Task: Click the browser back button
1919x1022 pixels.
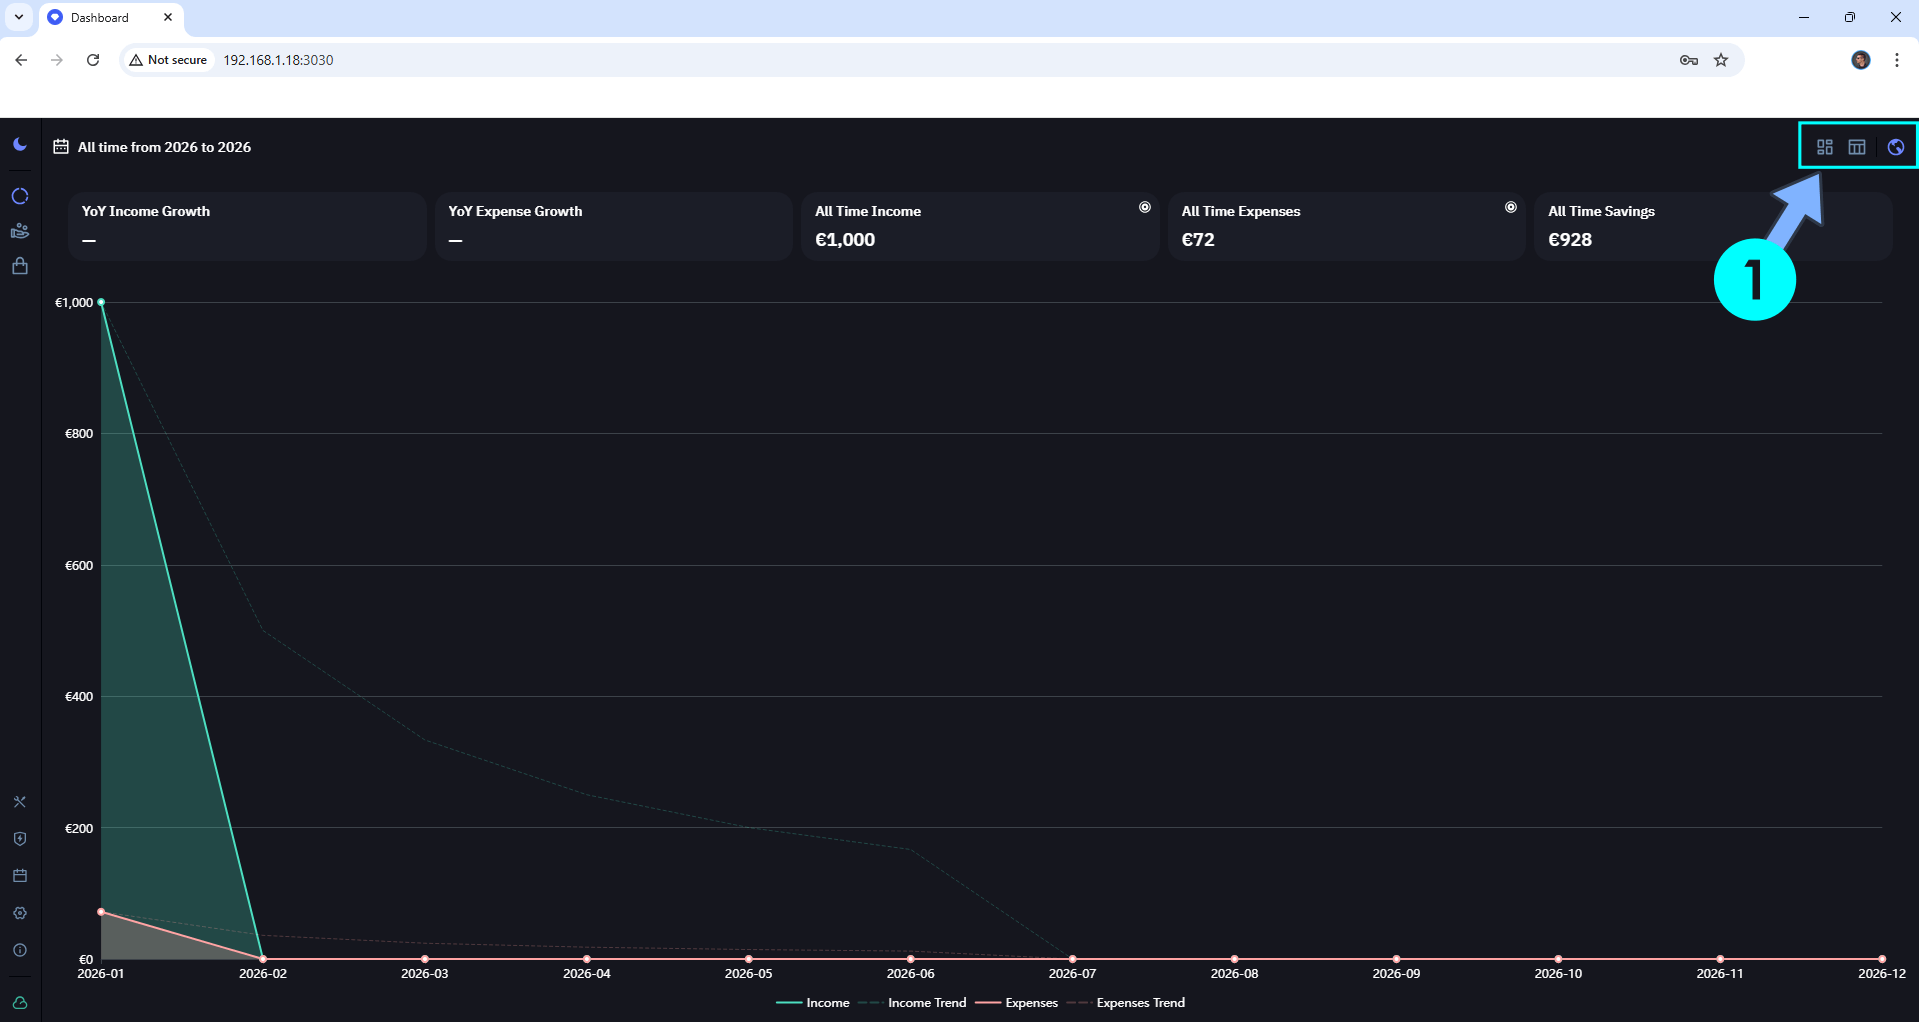Action: [21, 60]
